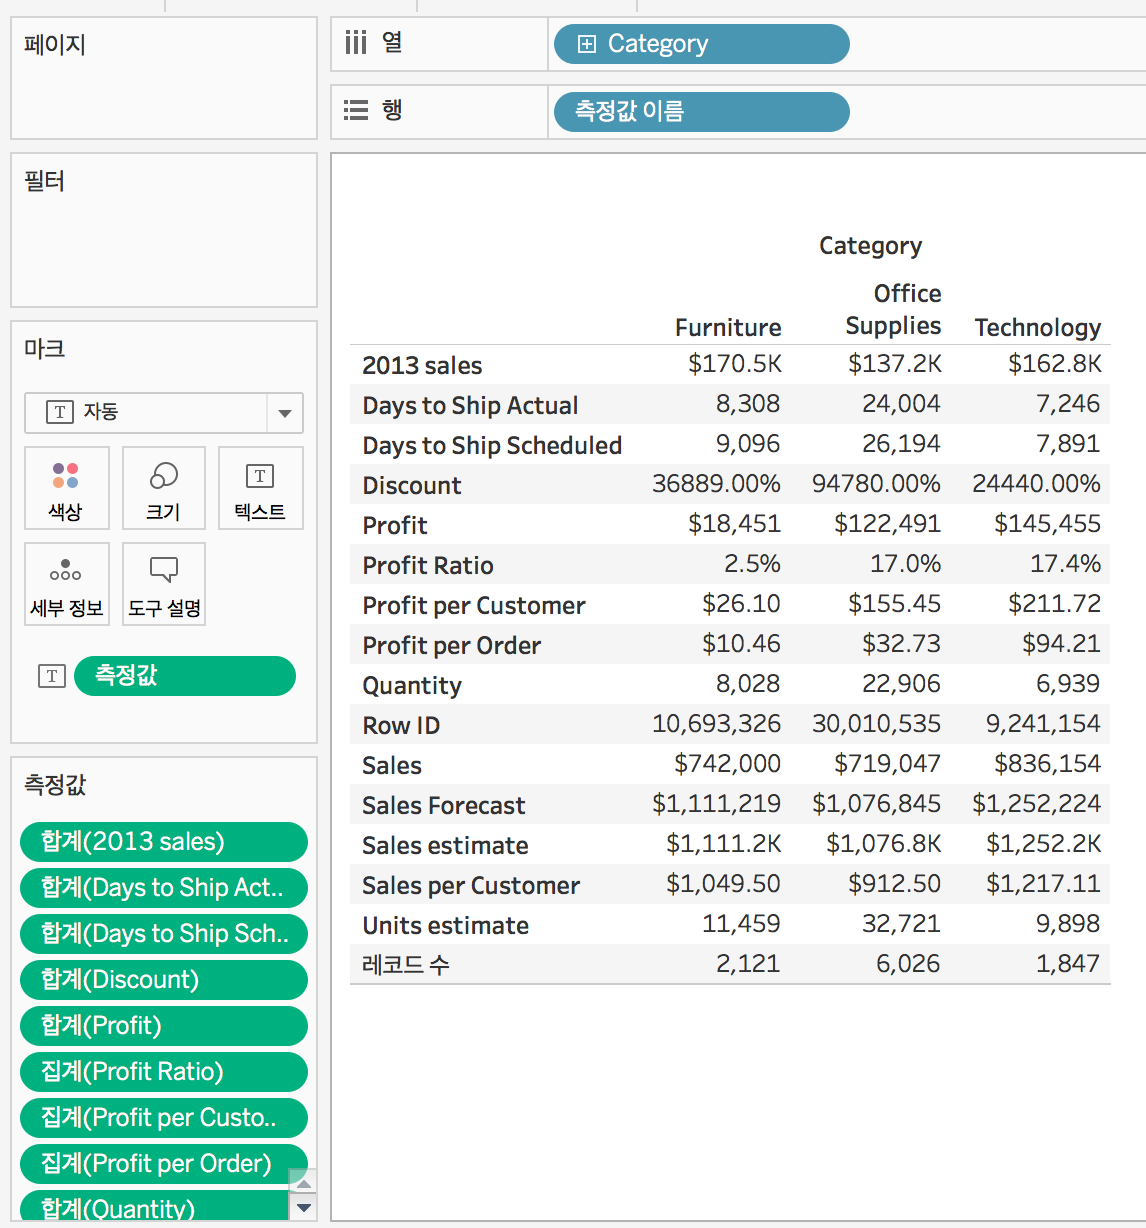Screen dimensions: 1146x1228
Task: Click up arrow of measure values scrollbar
Action: 304,1182
